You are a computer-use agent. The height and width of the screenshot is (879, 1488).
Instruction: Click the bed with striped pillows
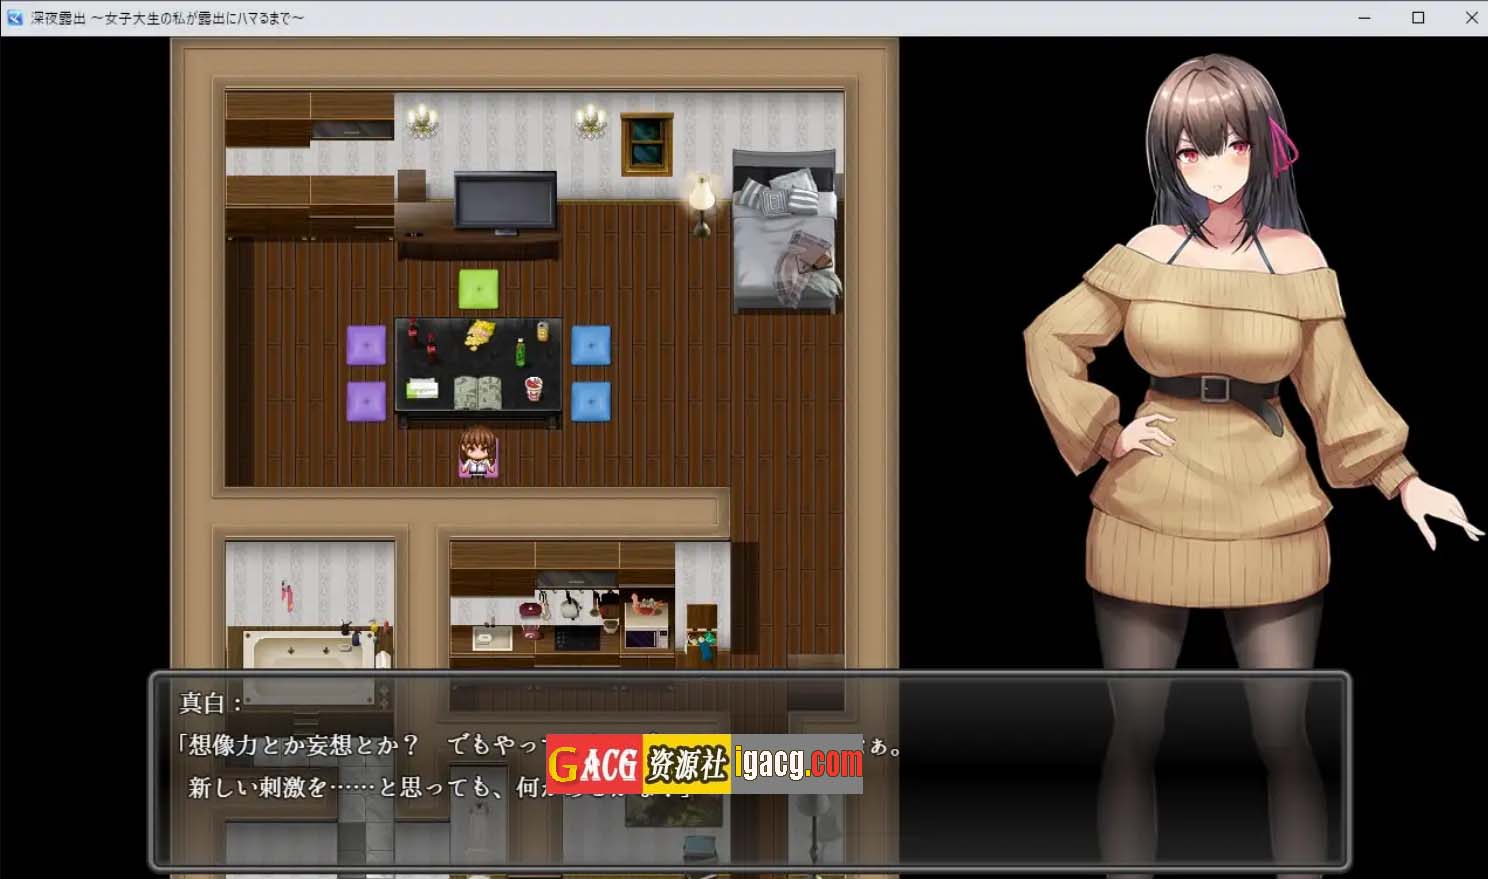point(785,230)
